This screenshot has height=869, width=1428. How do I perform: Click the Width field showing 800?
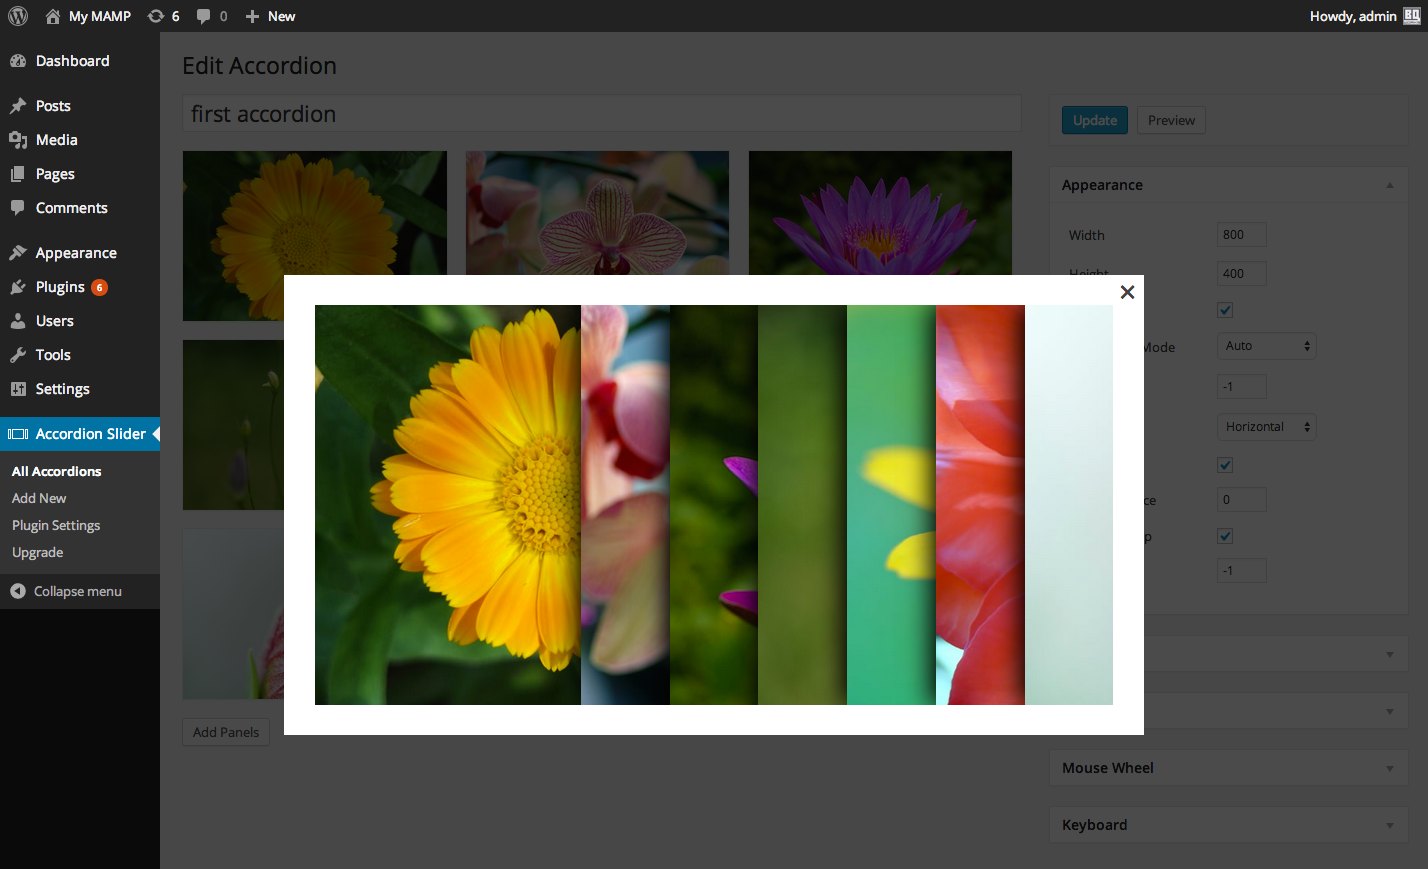1242,235
